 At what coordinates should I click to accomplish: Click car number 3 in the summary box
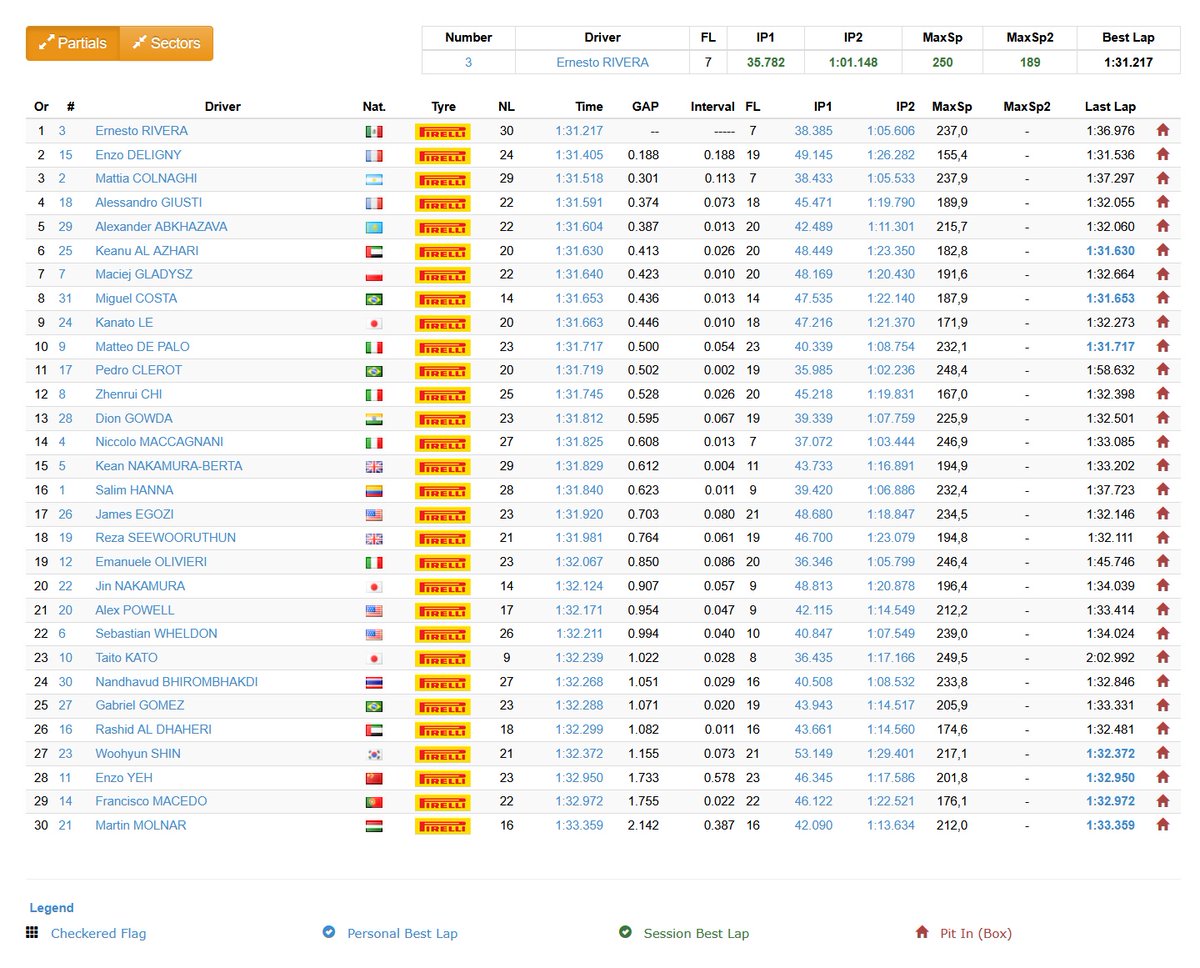pyautogui.click(x=468, y=62)
